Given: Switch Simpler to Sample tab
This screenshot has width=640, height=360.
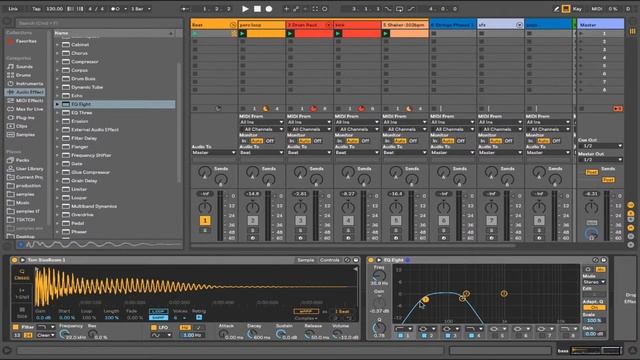Looking at the screenshot, I should point(306,260).
